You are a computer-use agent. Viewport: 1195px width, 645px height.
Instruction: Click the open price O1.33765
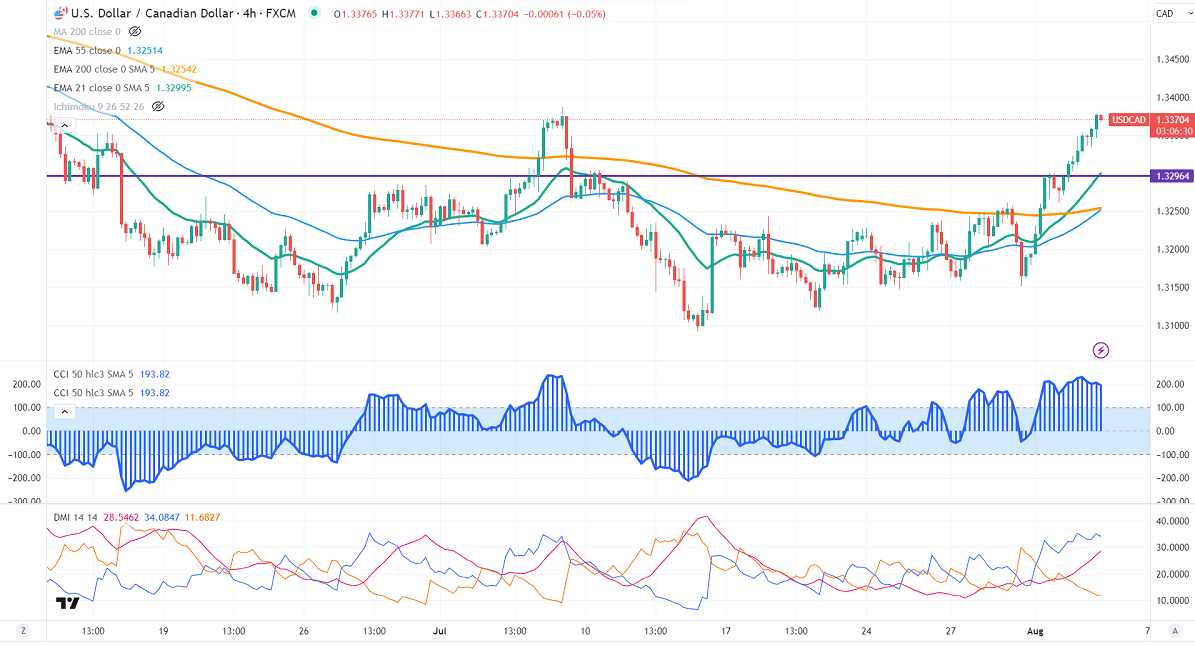coord(355,14)
